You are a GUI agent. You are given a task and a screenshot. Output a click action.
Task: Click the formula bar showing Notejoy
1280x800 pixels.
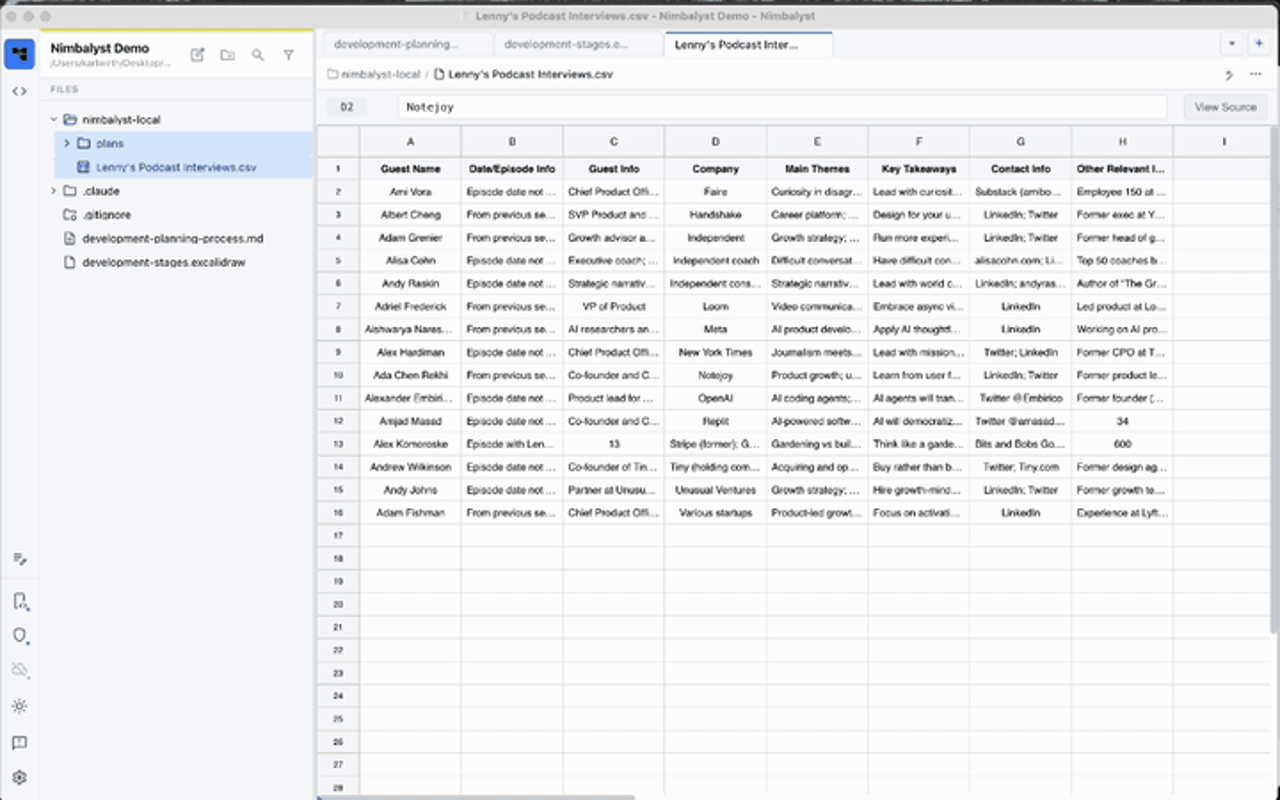pyautogui.click(x=782, y=107)
